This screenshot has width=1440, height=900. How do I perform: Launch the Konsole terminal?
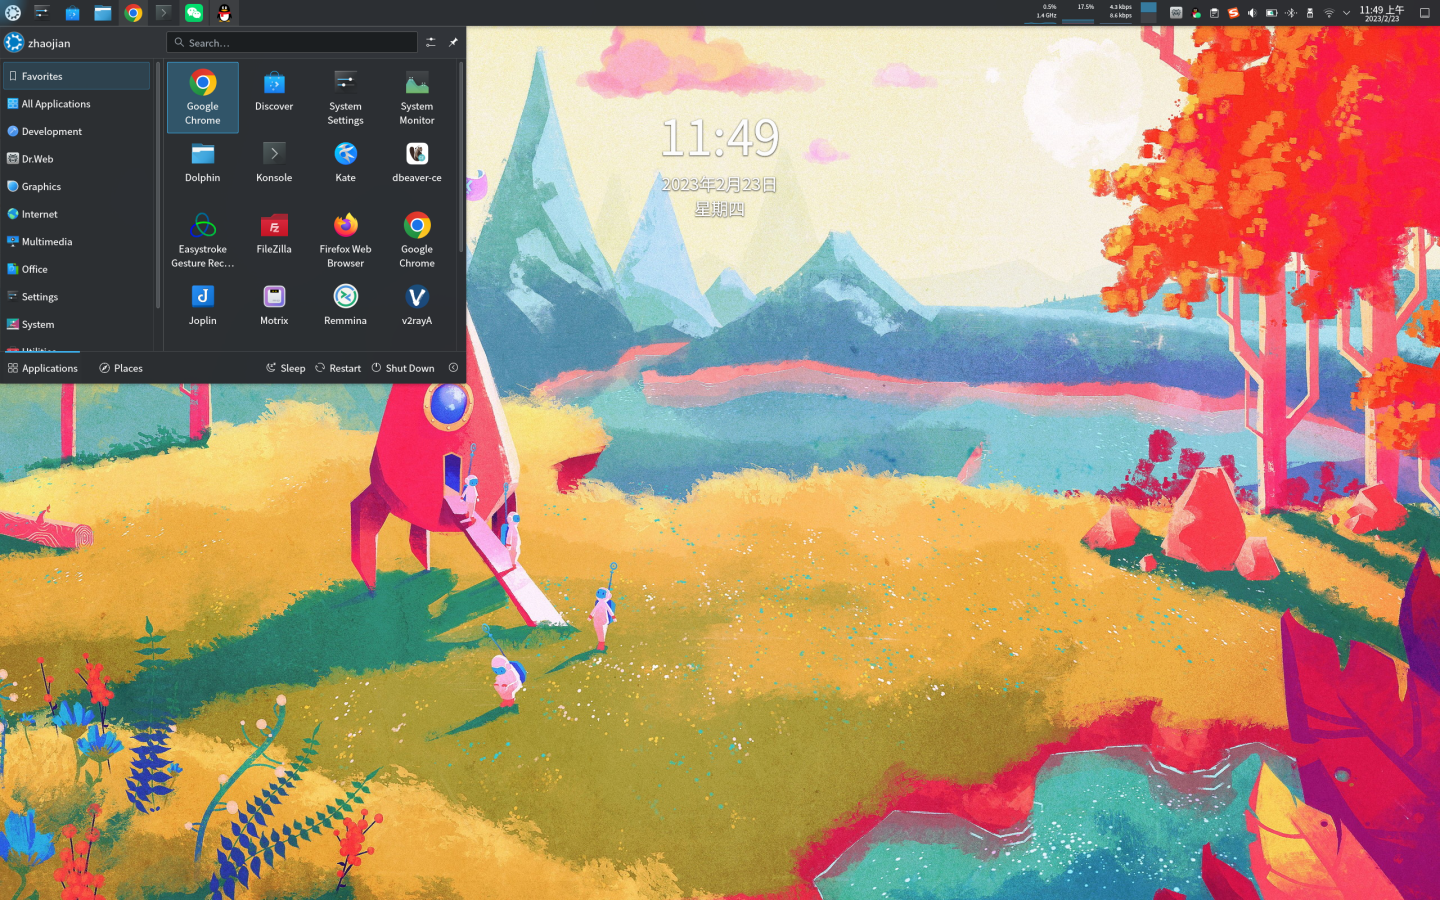(273, 162)
